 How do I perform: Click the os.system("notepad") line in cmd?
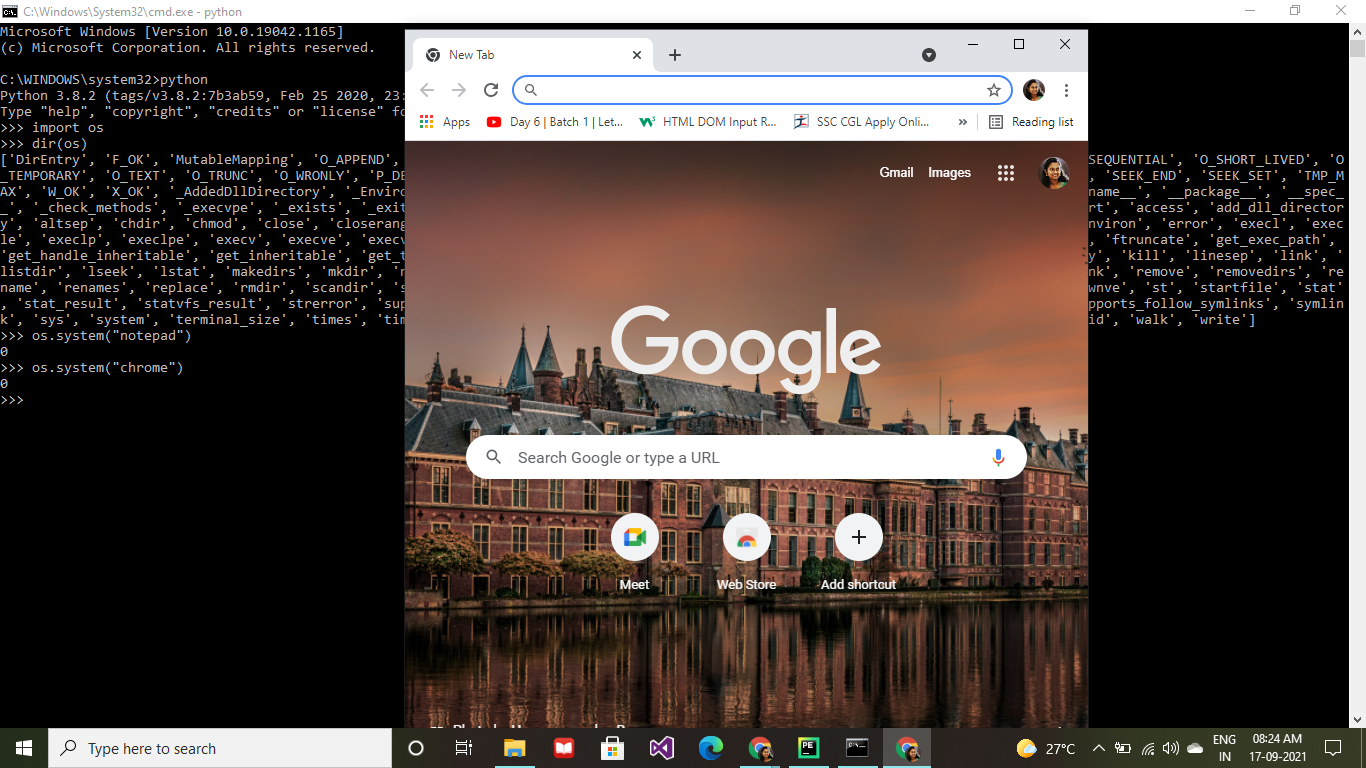click(x=96, y=335)
